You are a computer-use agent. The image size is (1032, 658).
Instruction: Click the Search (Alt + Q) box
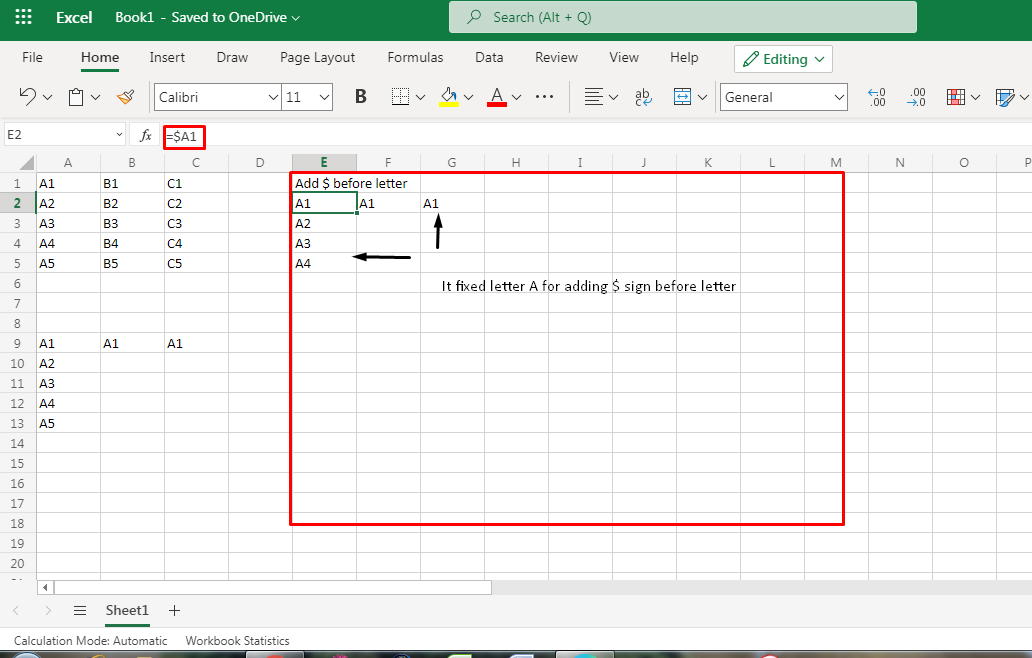(x=683, y=17)
